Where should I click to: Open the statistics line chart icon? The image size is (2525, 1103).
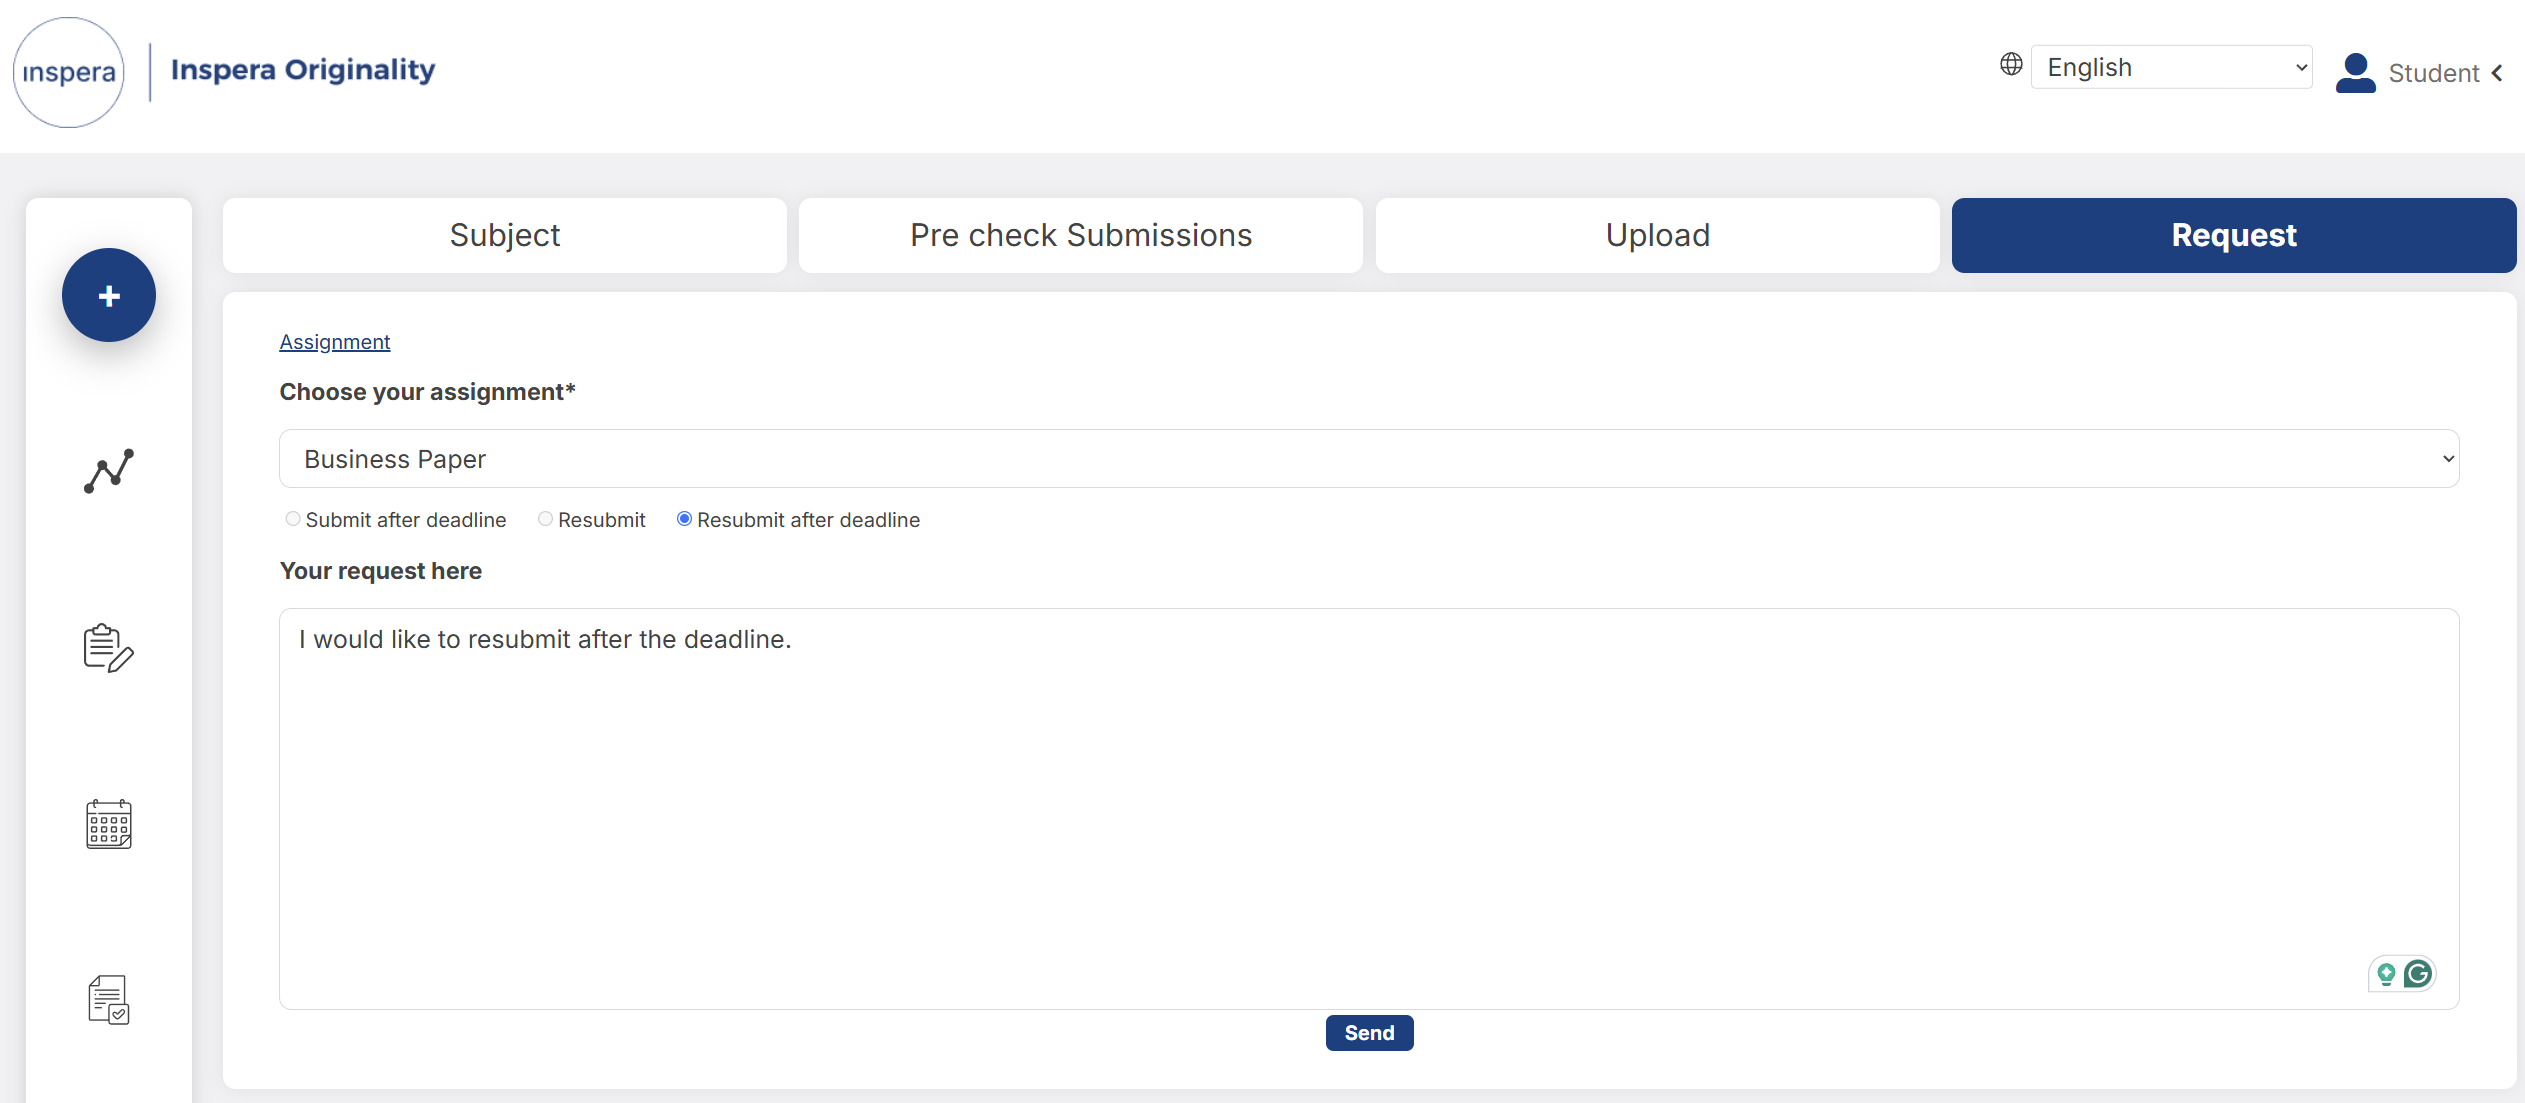click(x=109, y=471)
